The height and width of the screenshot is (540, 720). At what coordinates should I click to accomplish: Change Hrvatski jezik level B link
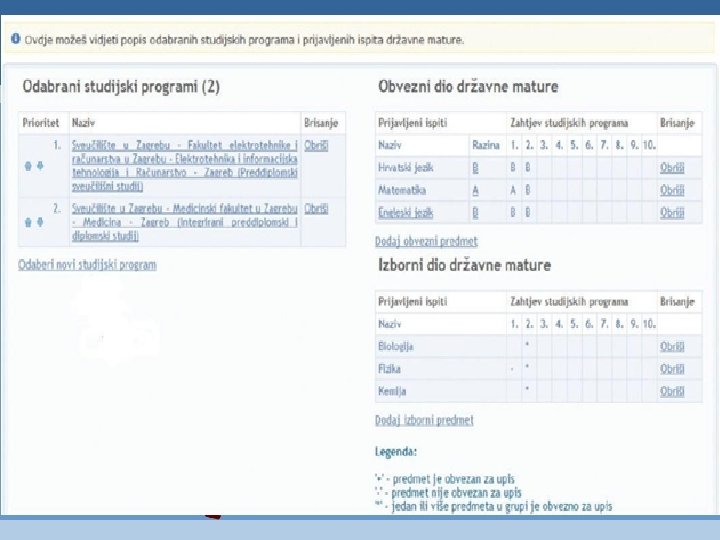[x=475, y=168]
